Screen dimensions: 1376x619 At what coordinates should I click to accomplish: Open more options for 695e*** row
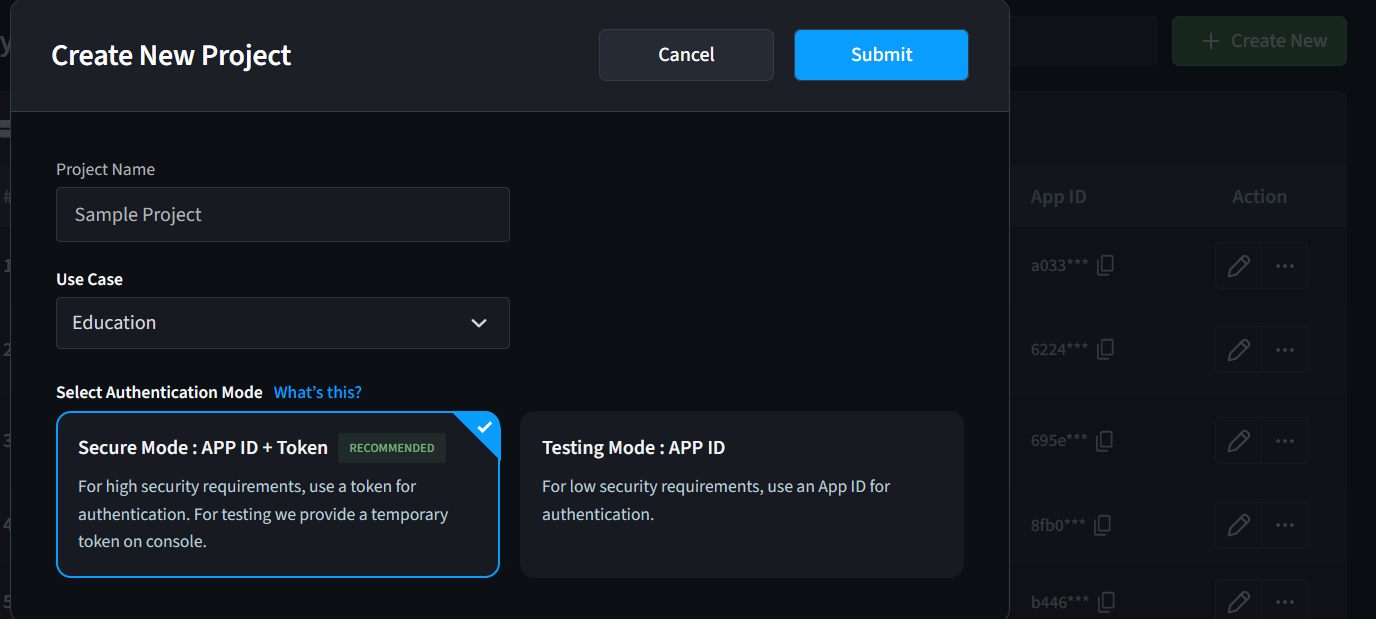pyautogui.click(x=1285, y=440)
